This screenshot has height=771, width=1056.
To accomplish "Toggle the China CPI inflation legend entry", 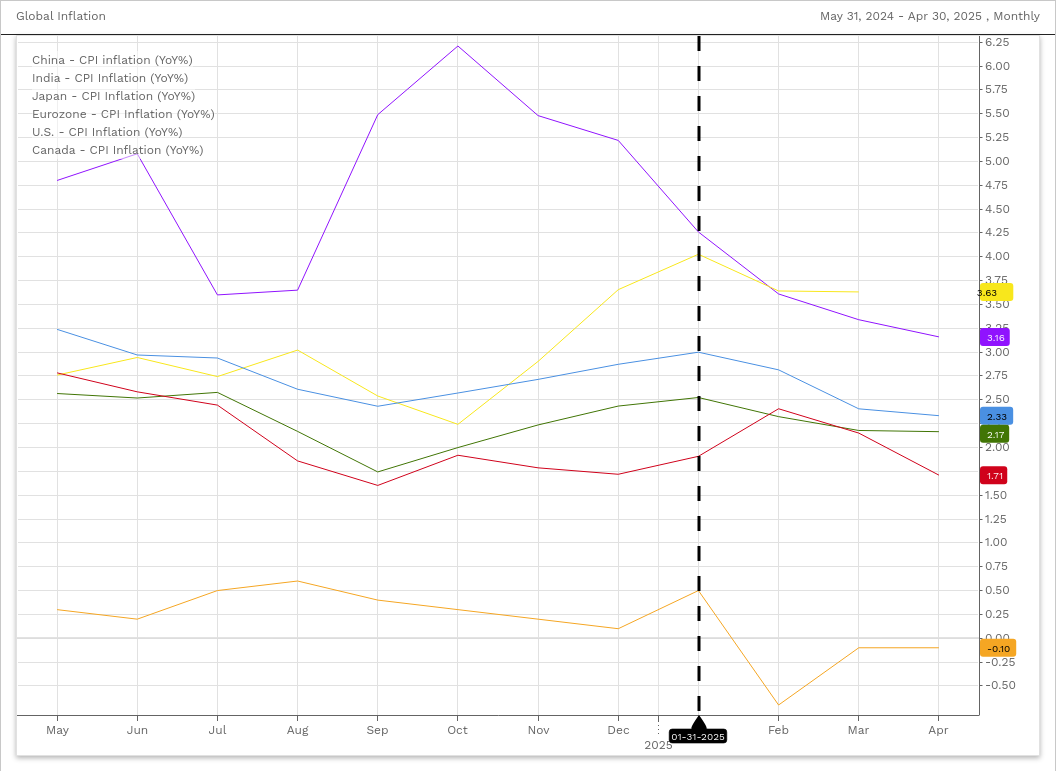I will point(112,60).
